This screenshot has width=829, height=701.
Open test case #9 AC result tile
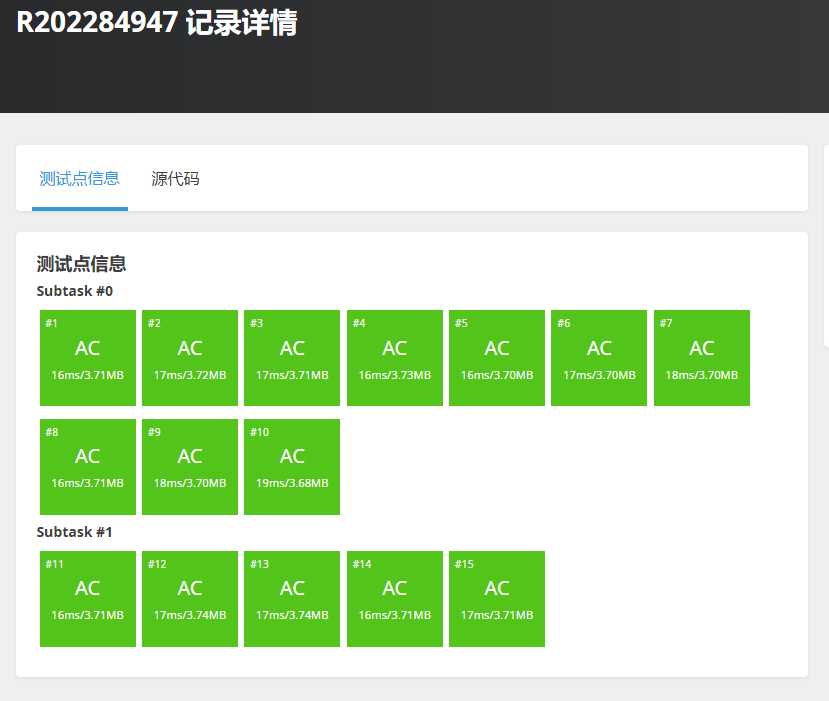coord(190,467)
